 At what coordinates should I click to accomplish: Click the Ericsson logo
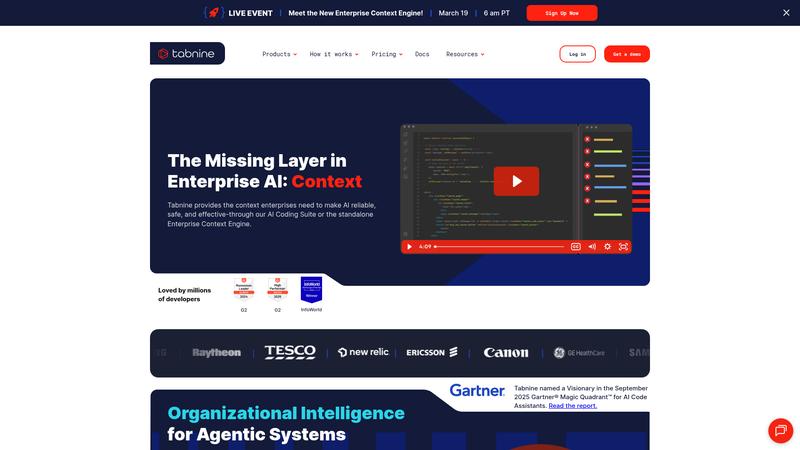coord(432,352)
